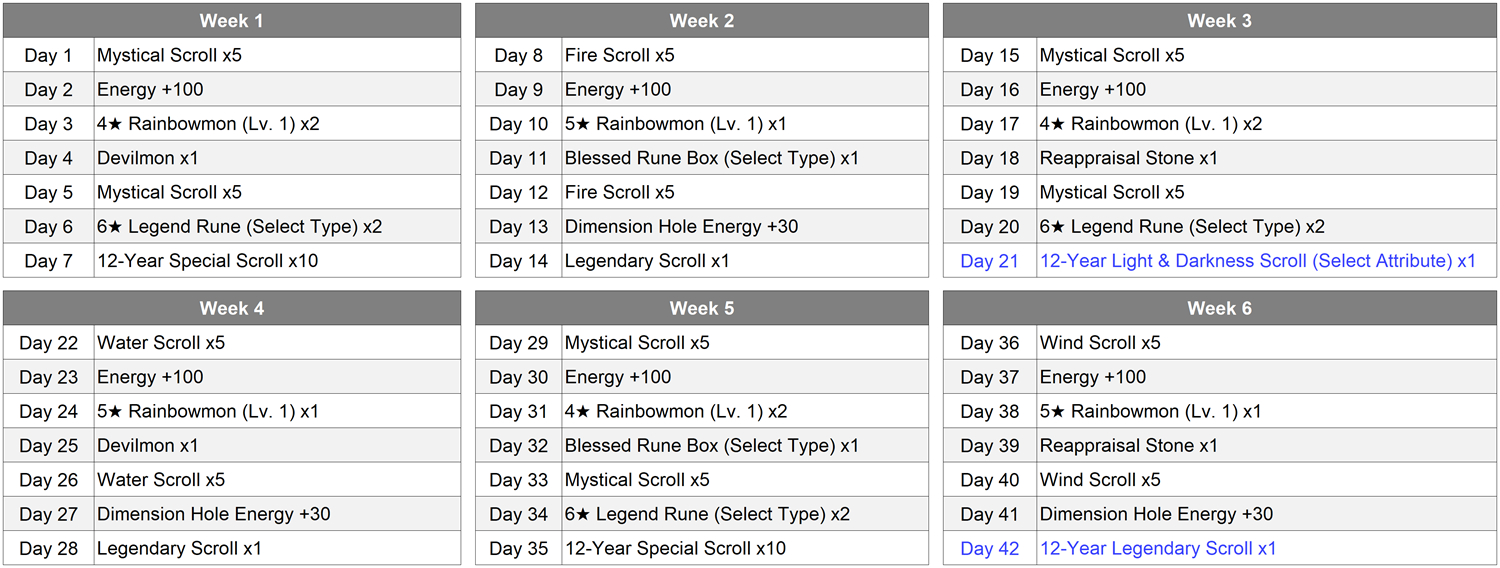1500x568 pixels.
Task: Select the Week 3 header cell
Action: pos(1219,21)
